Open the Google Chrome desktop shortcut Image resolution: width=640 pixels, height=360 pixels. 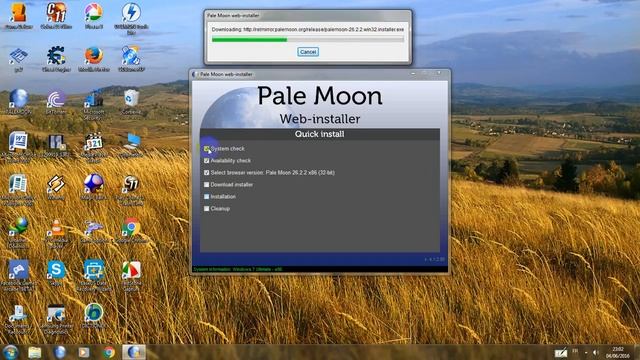click(131, 231)
